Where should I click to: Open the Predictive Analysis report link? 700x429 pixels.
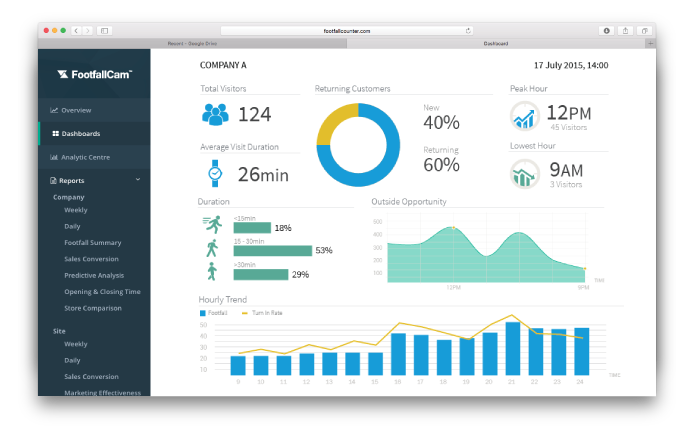coord(94,275)
